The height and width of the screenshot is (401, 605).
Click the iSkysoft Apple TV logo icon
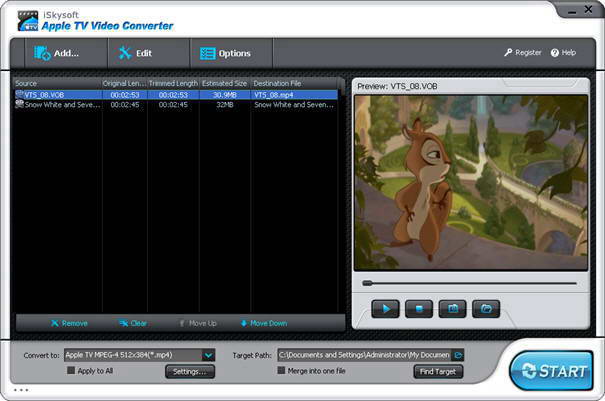tap(28, 21)
